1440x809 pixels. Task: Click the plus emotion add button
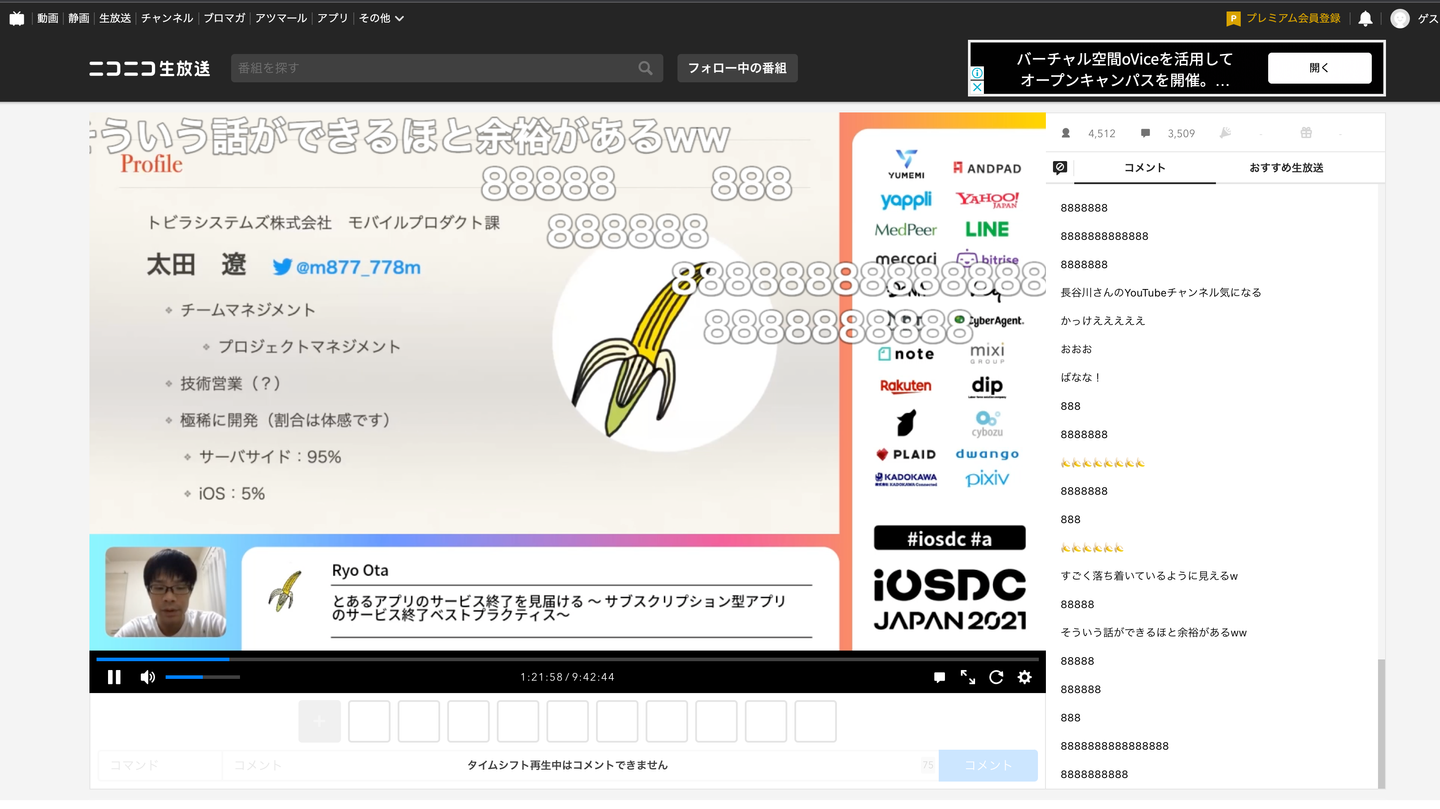click(x=320, y=721)
